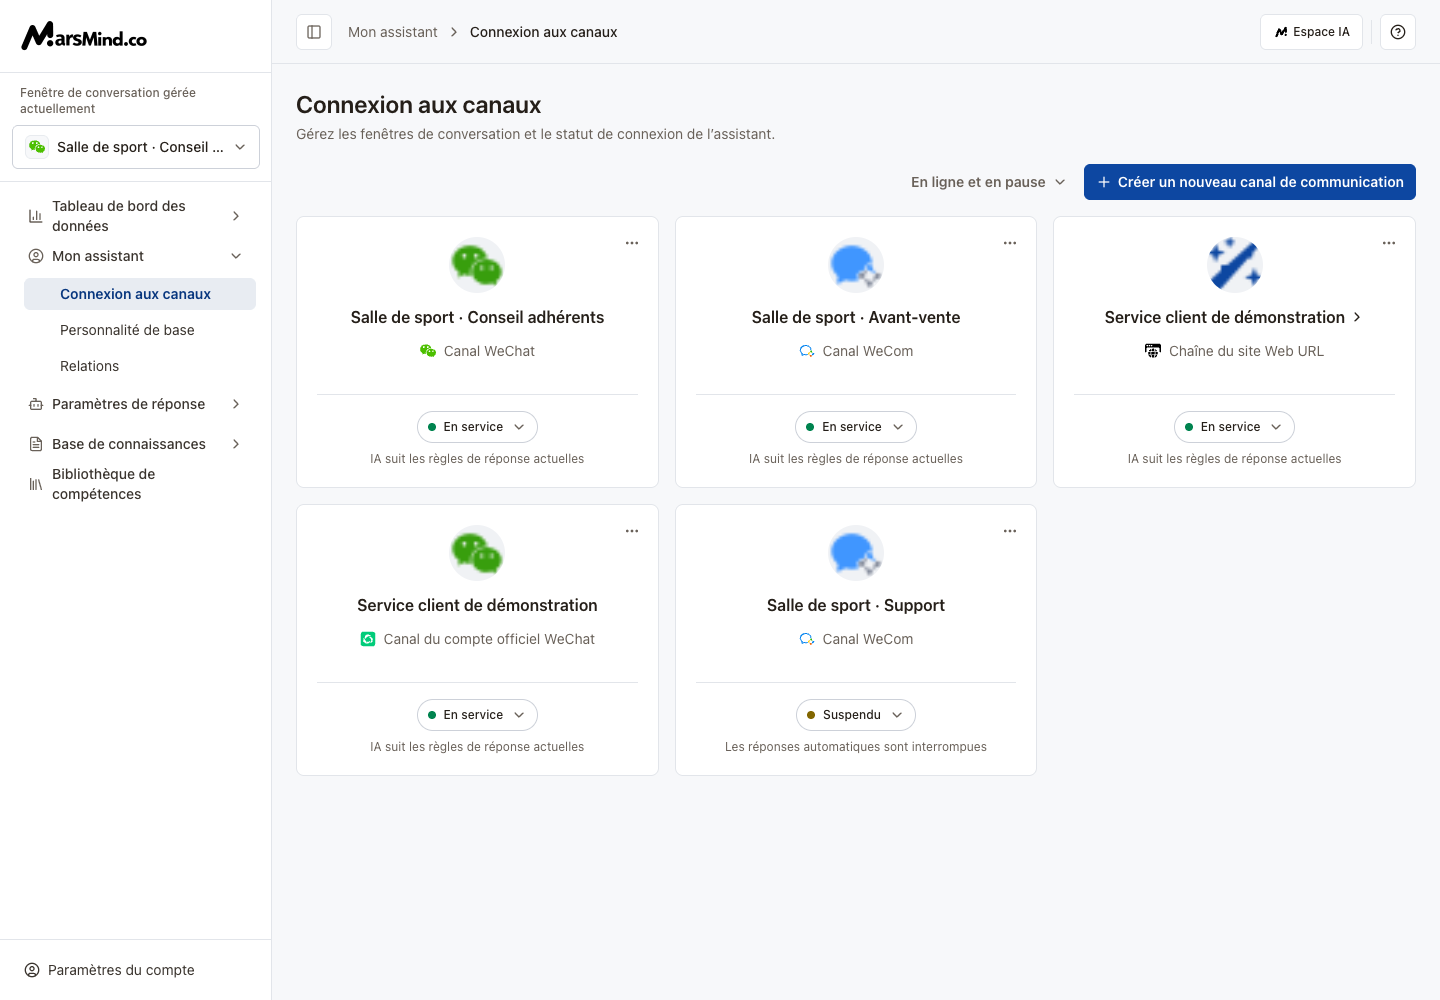Viewport: 1440px width, 1000px height.
Task: Open Paramètres du compte
Action: point(110,970)
